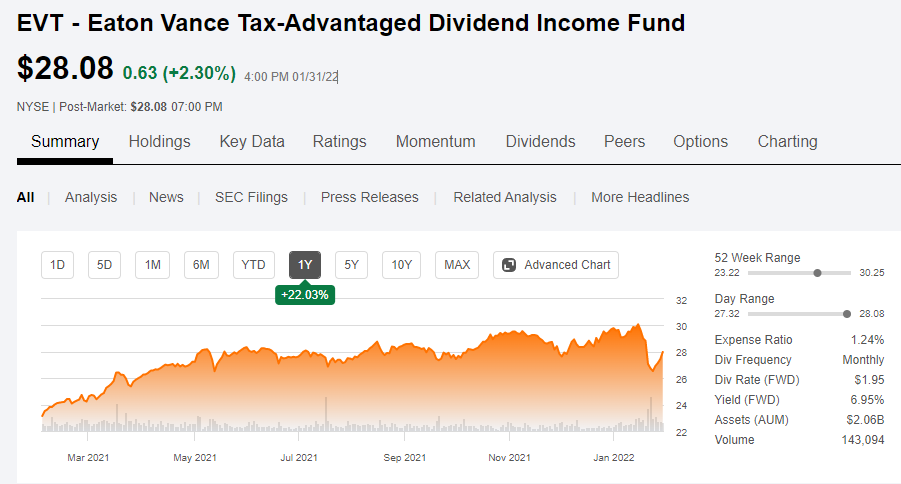Click the 30.25 range high value
901x484 pixels.
pyautogui.click(x=872, y=273)
